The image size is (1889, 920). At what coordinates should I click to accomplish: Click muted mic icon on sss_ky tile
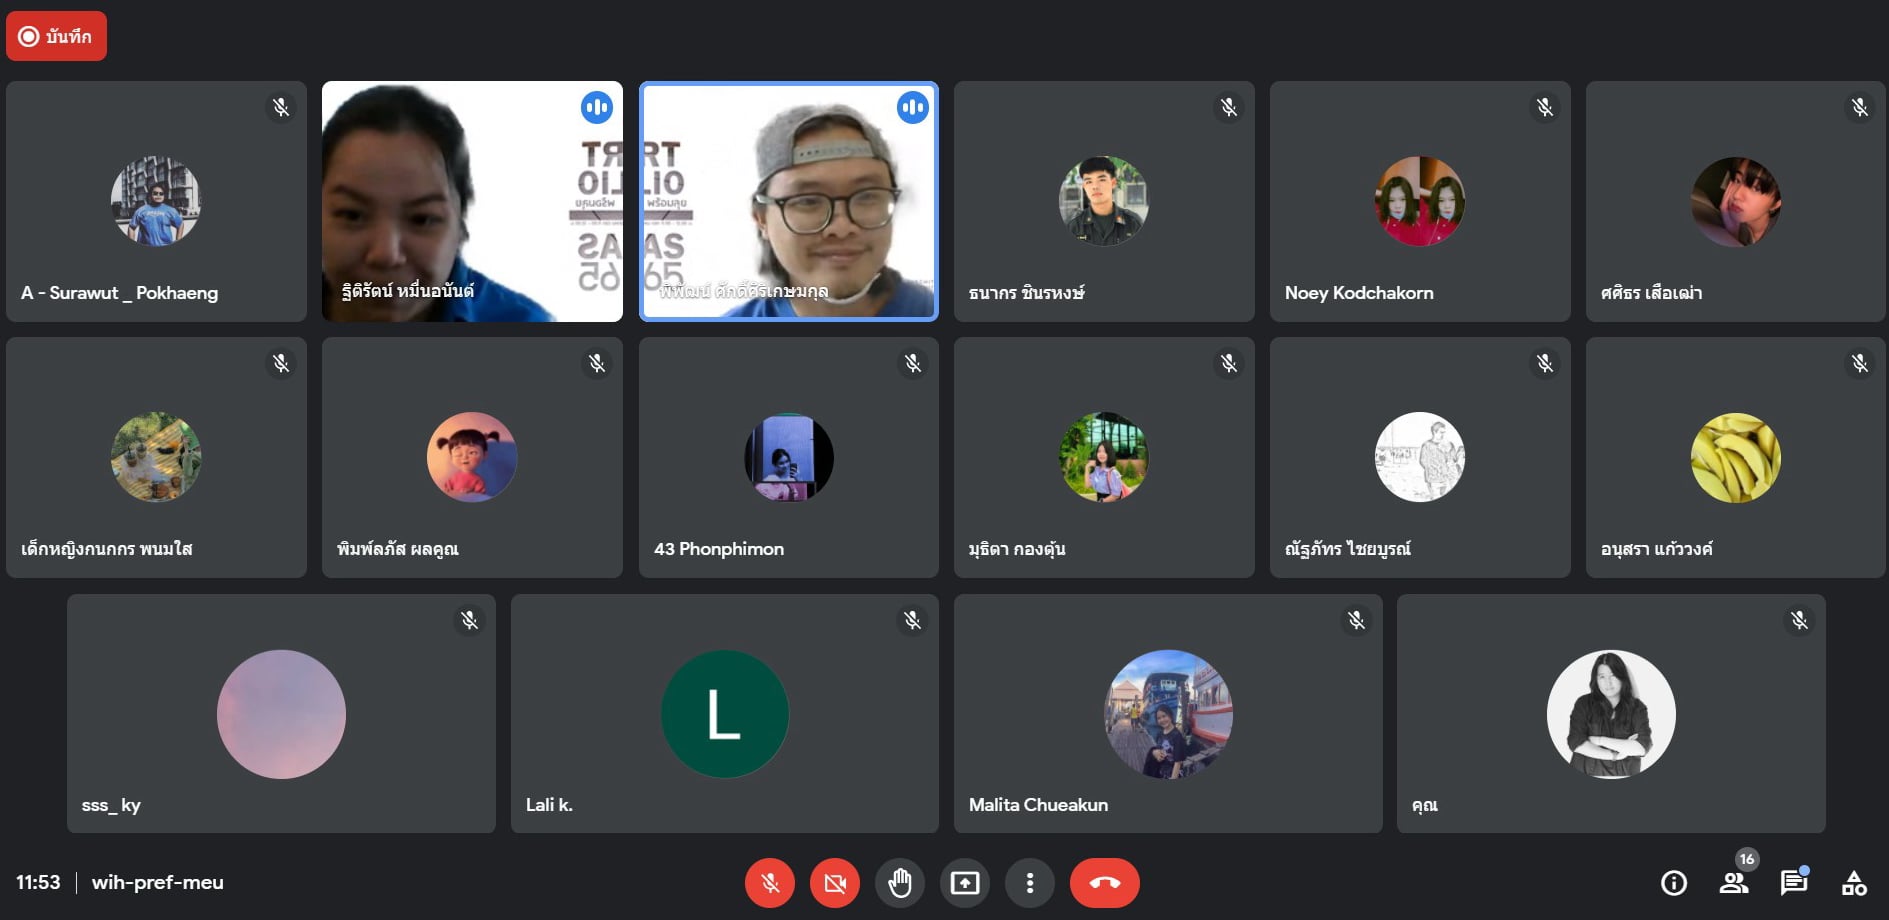click(469, 620)
